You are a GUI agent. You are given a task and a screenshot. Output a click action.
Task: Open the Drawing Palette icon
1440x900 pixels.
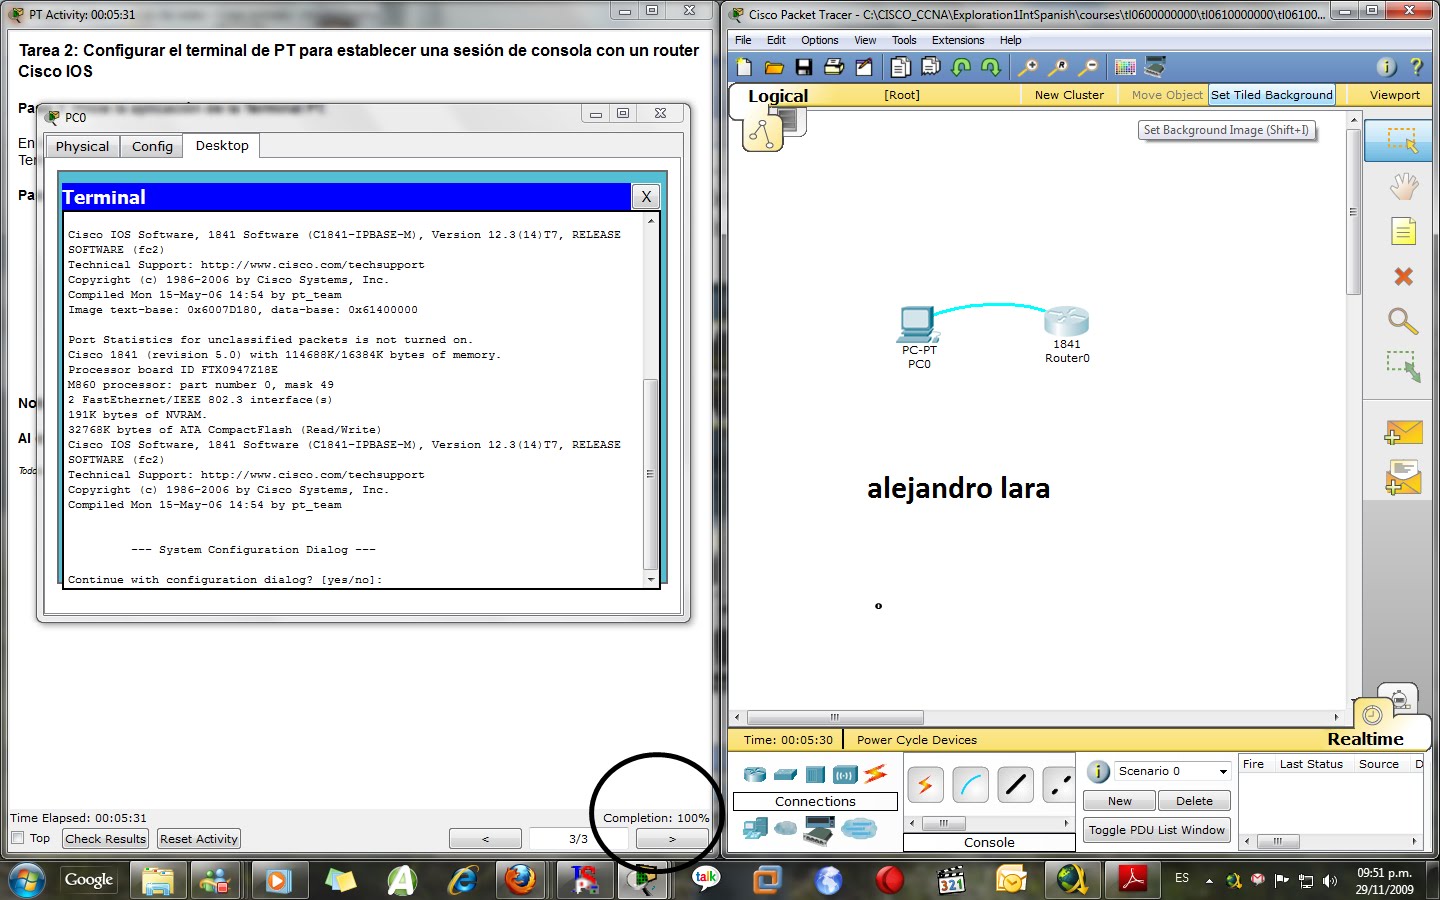coord(1126,67)
